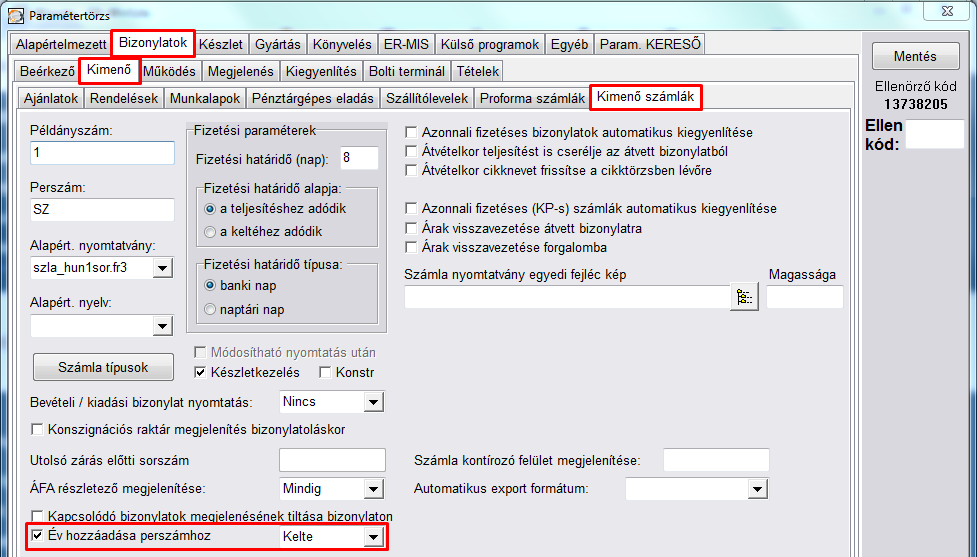The image size is (977, 557).
Task: Select the Kimenő számlák tab
Action: click(646, 97)
